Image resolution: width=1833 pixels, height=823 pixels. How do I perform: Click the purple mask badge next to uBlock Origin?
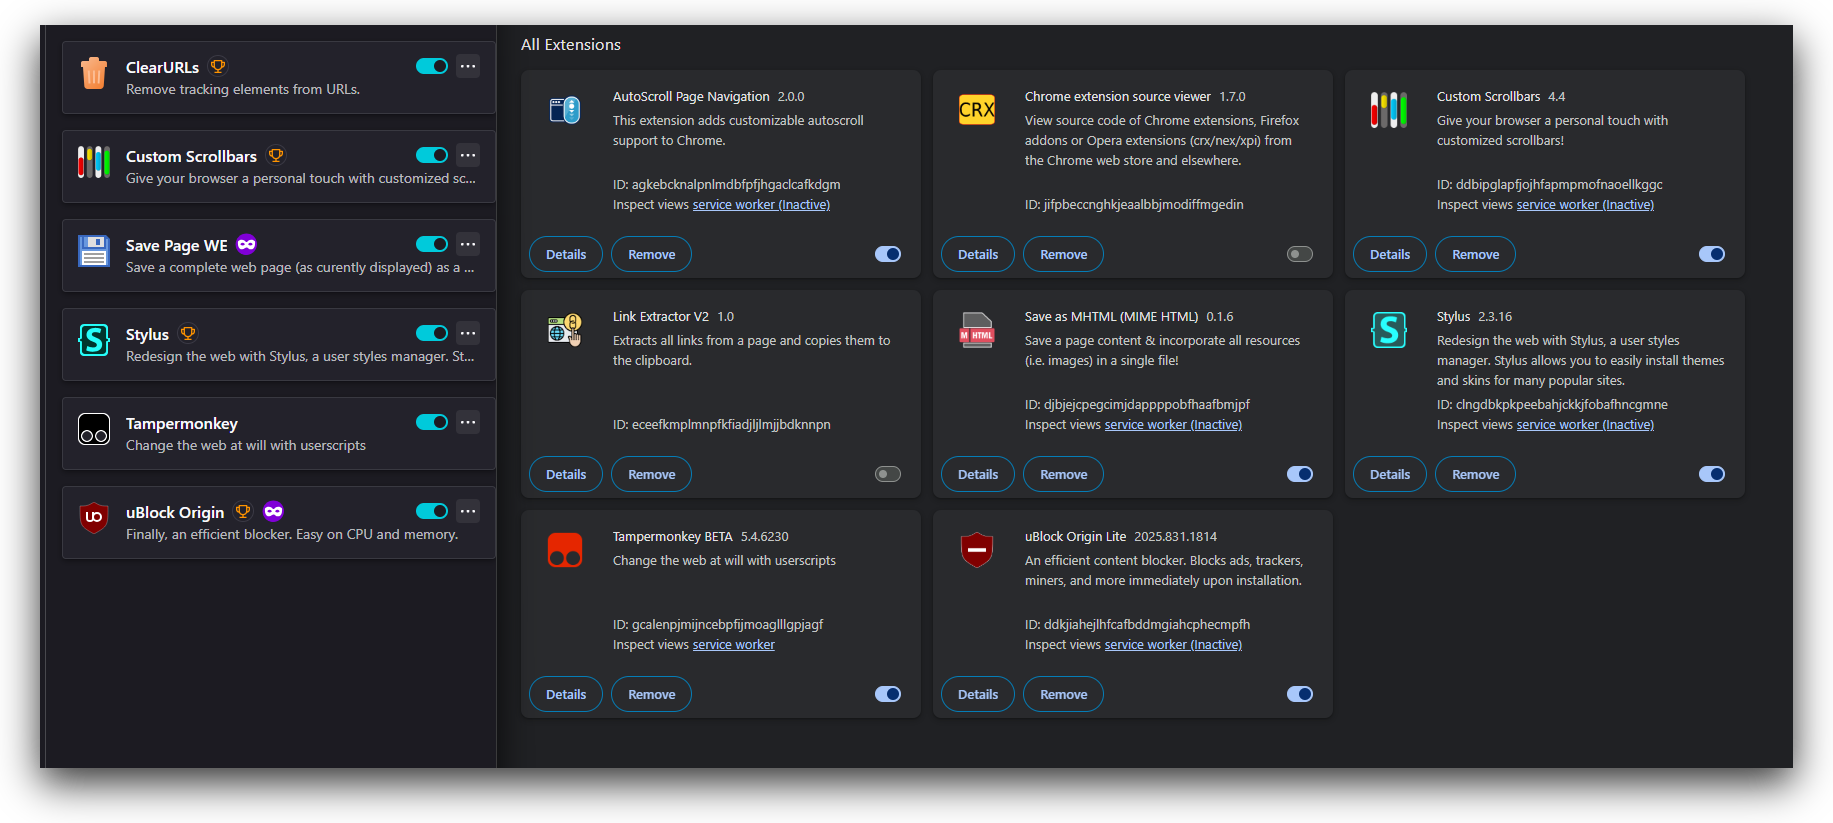click(x=273, y=512)
